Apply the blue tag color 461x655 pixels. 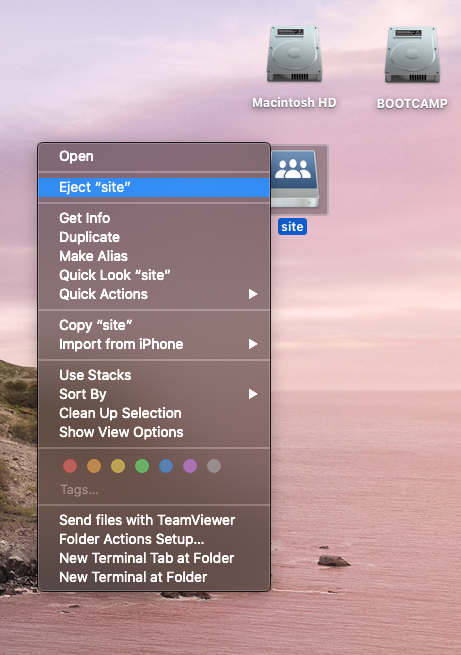(x=166, y=466)
